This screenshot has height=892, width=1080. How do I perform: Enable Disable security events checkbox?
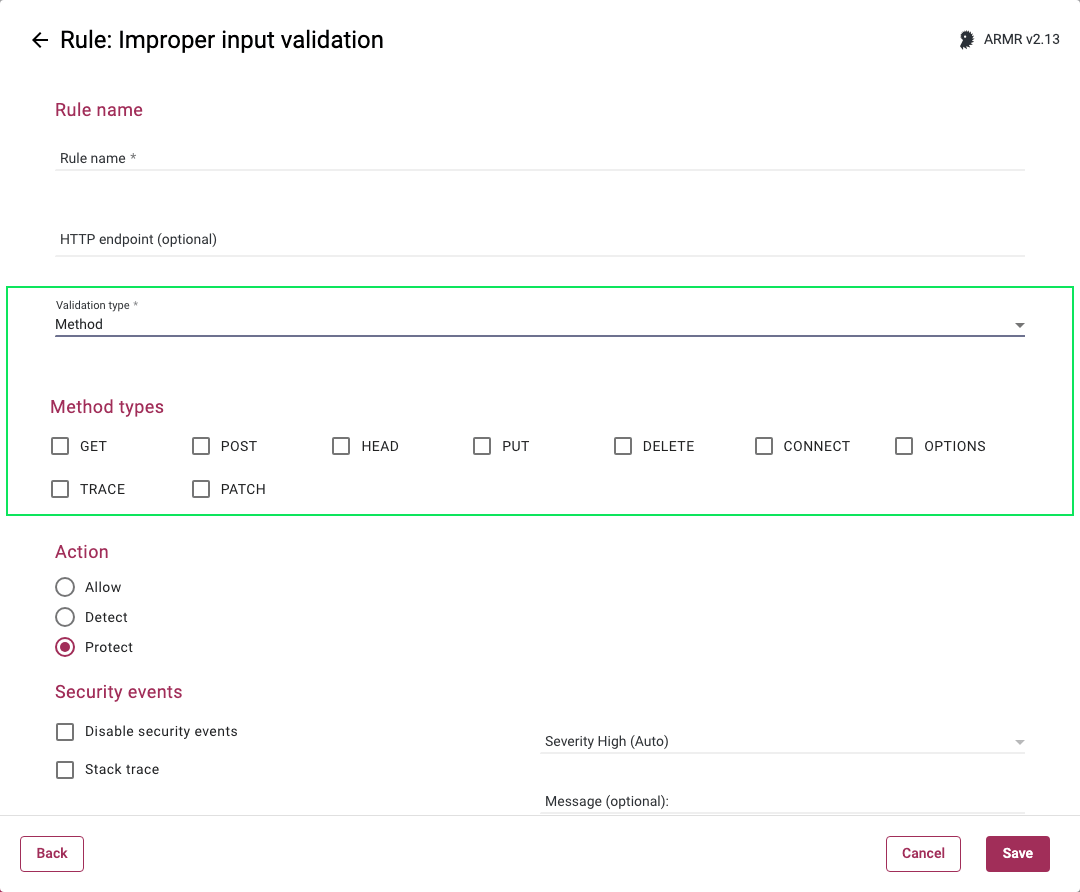pyautogui.click(x=65, y=732)
